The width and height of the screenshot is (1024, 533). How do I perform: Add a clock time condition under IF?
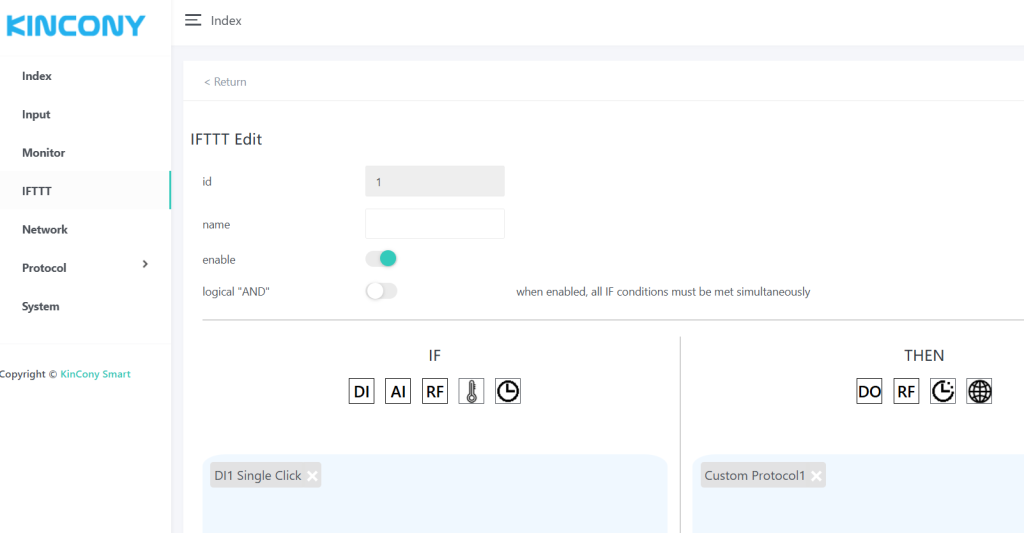[x=508, y=392]
